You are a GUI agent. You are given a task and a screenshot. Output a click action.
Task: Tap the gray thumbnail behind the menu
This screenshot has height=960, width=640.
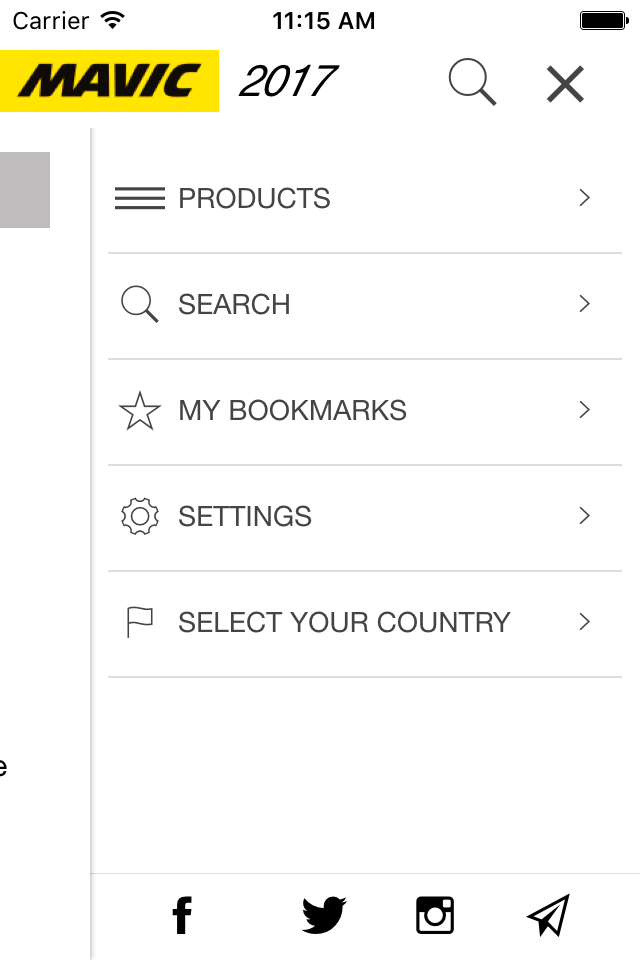coord(24,190)
